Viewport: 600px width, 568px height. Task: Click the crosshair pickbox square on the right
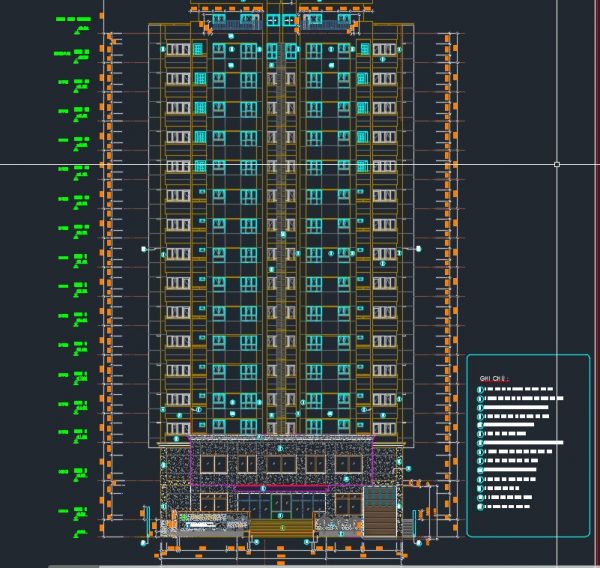tap(557, 164)
